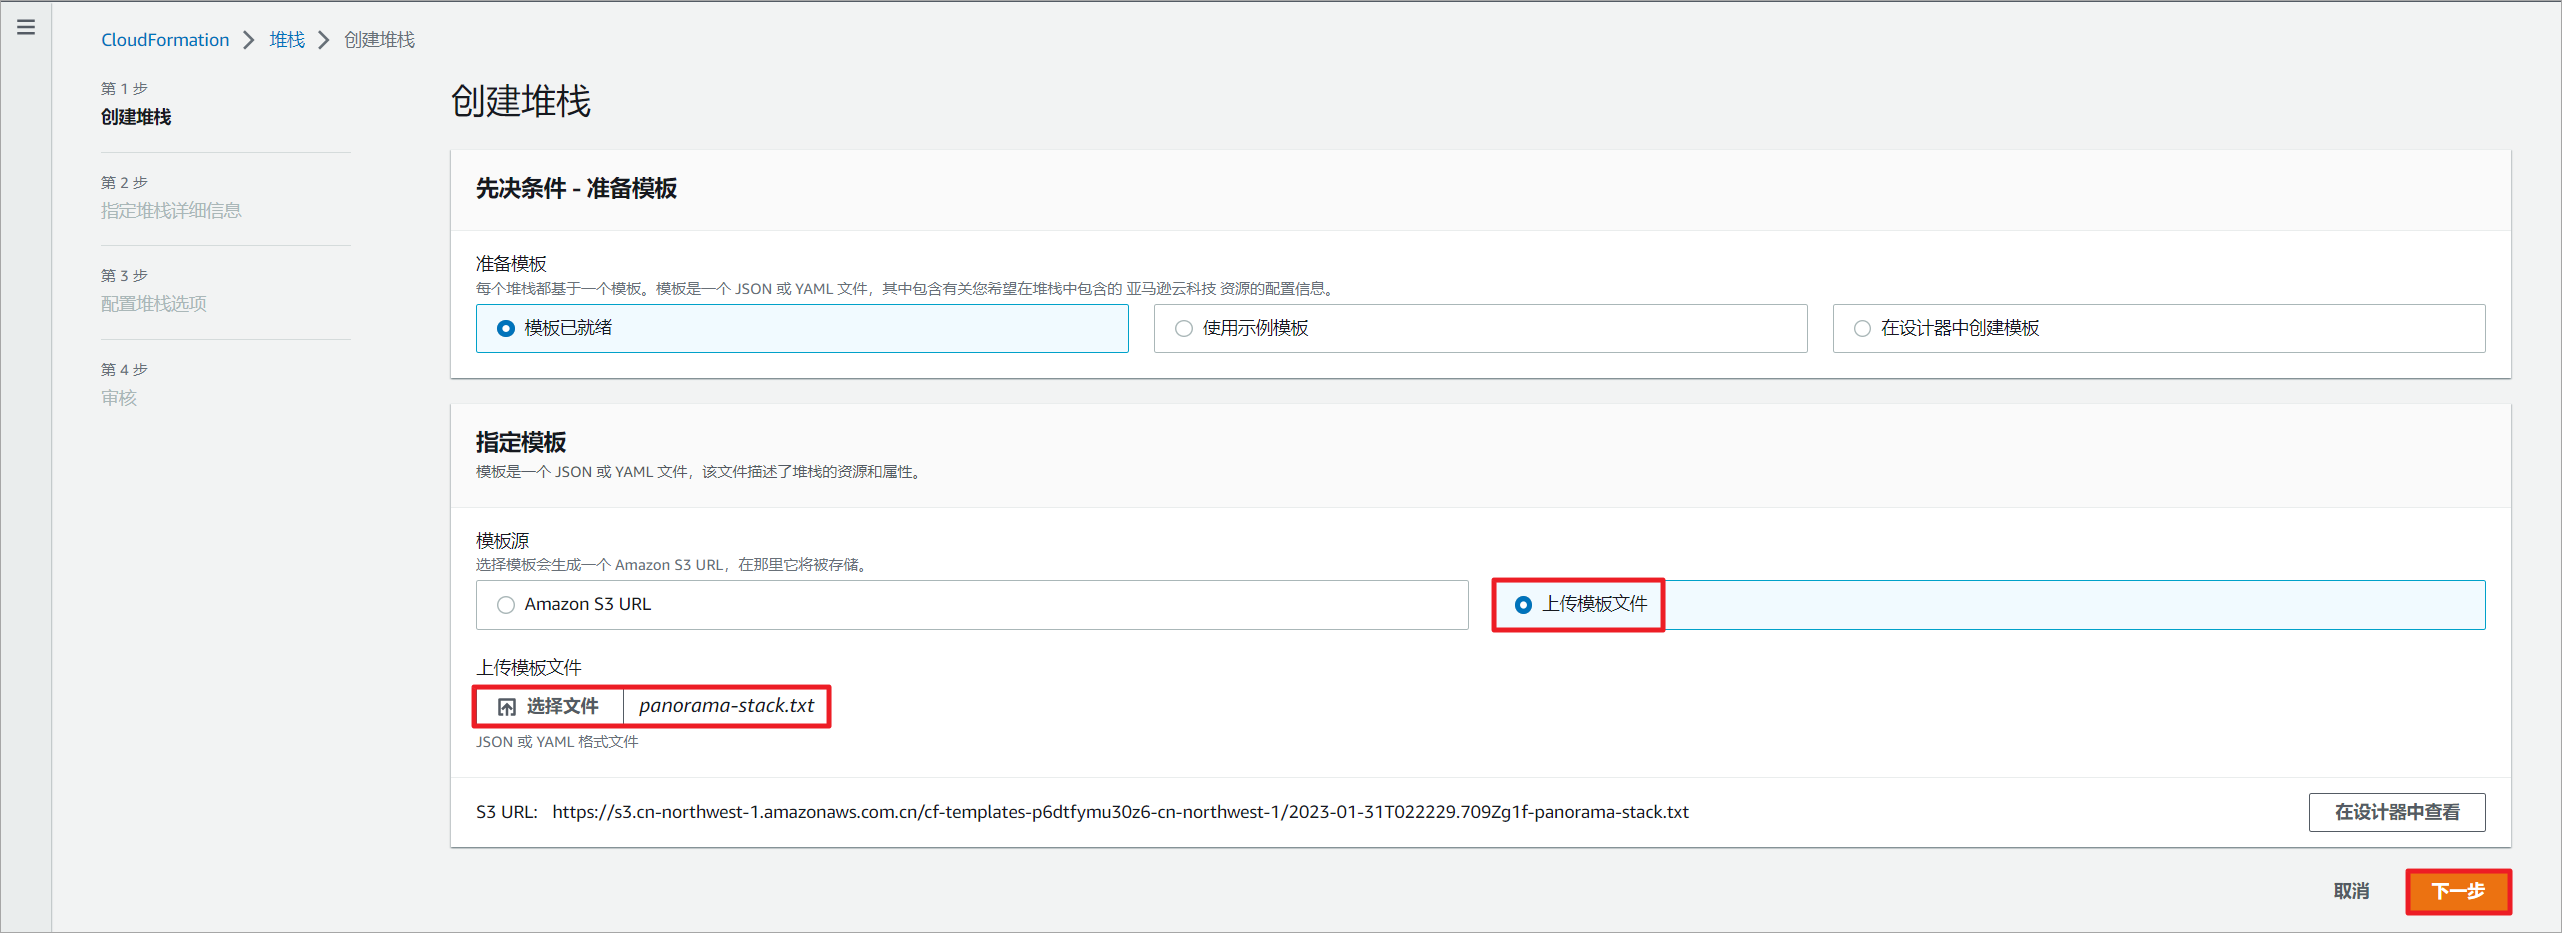The image size is (2562, 933).
Task: Choose the 上传模板文件 template source
Action: (x=1989, y=605)
